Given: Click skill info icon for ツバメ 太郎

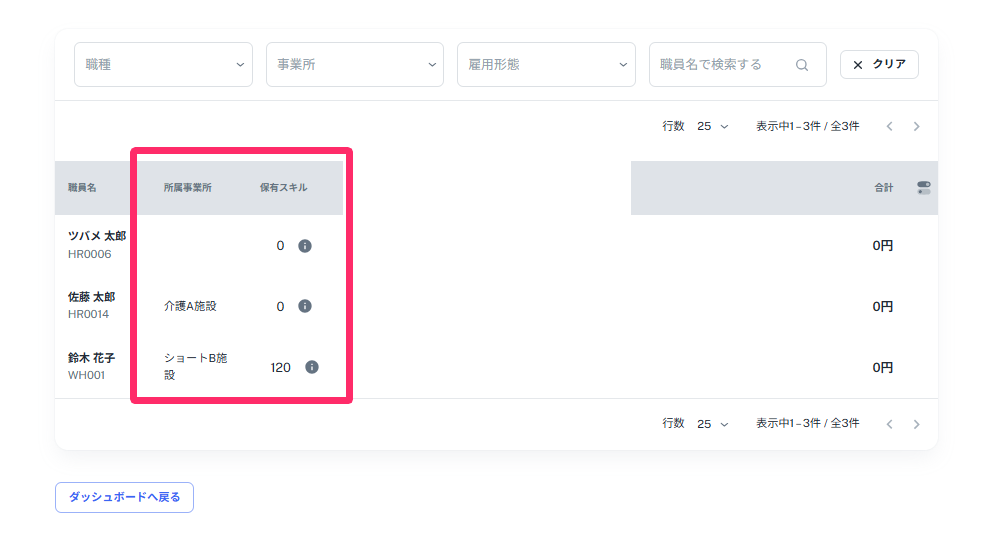Looking at the screenshot, I should pos(305,246).
